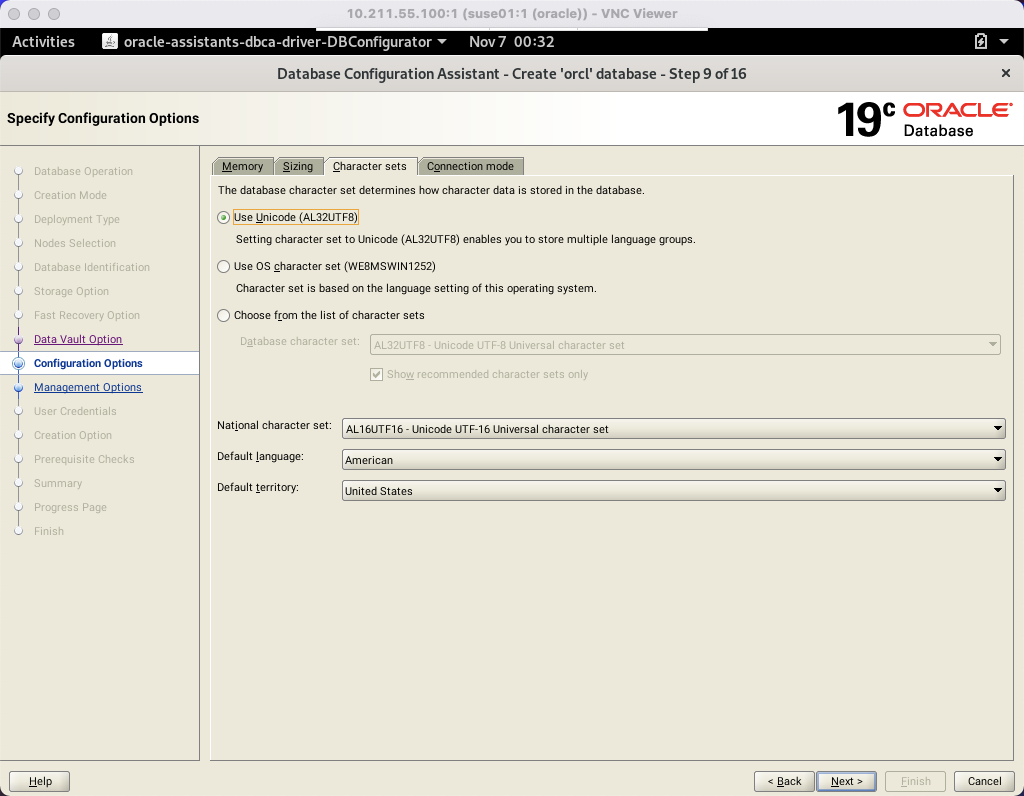Click Creation Mode step in sidebar
The height and width of the screenshot is (796, 1024).
coord(71,195)
